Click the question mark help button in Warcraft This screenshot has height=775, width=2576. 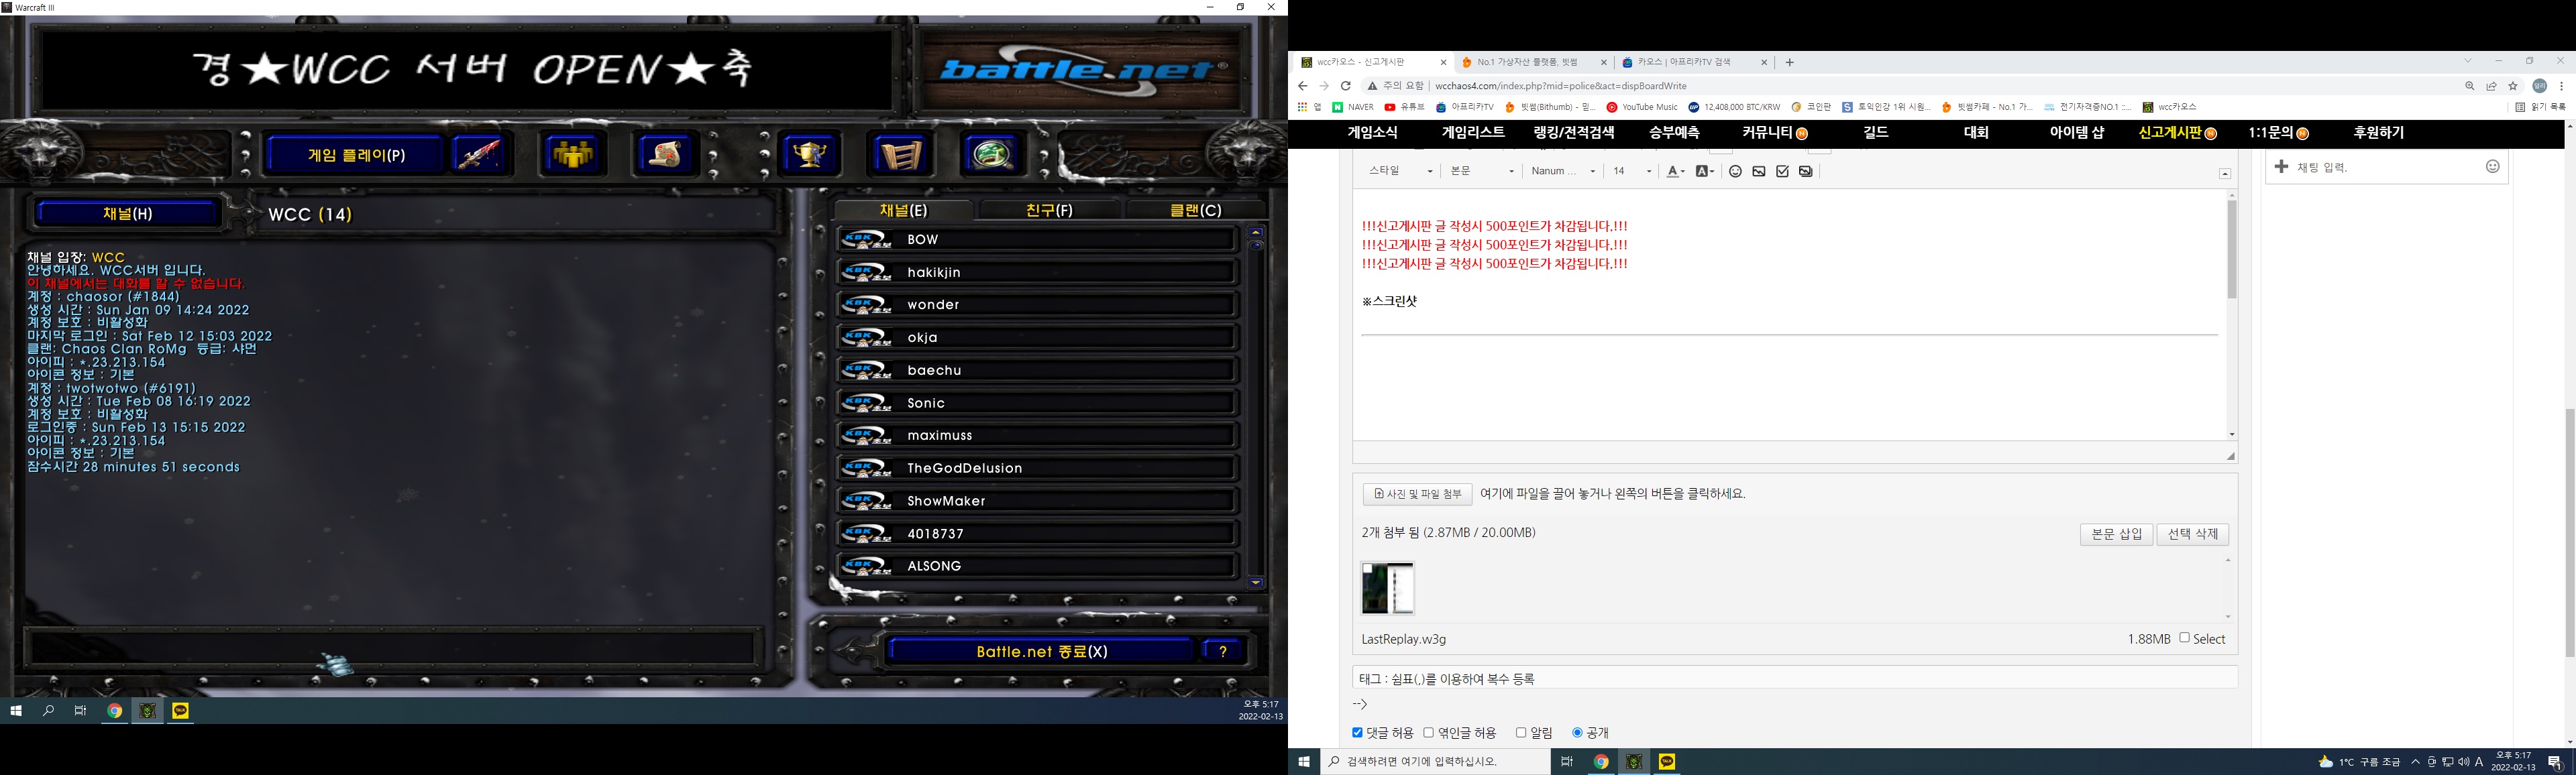1223,651
